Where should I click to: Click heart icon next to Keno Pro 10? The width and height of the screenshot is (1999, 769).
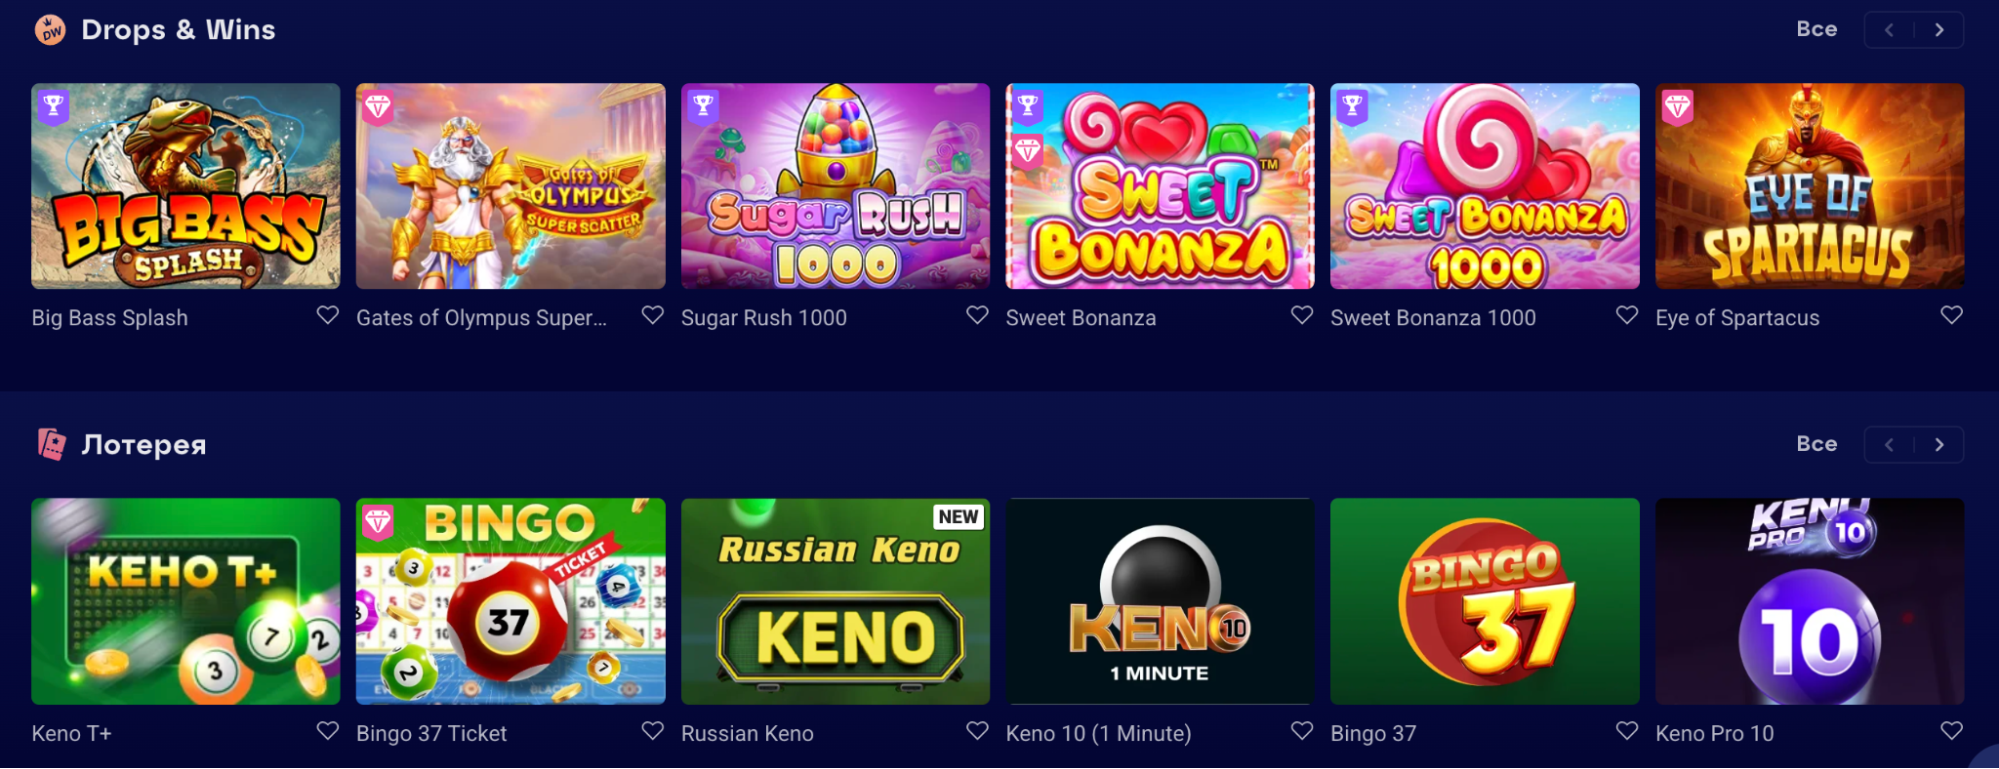point(1951,731)
